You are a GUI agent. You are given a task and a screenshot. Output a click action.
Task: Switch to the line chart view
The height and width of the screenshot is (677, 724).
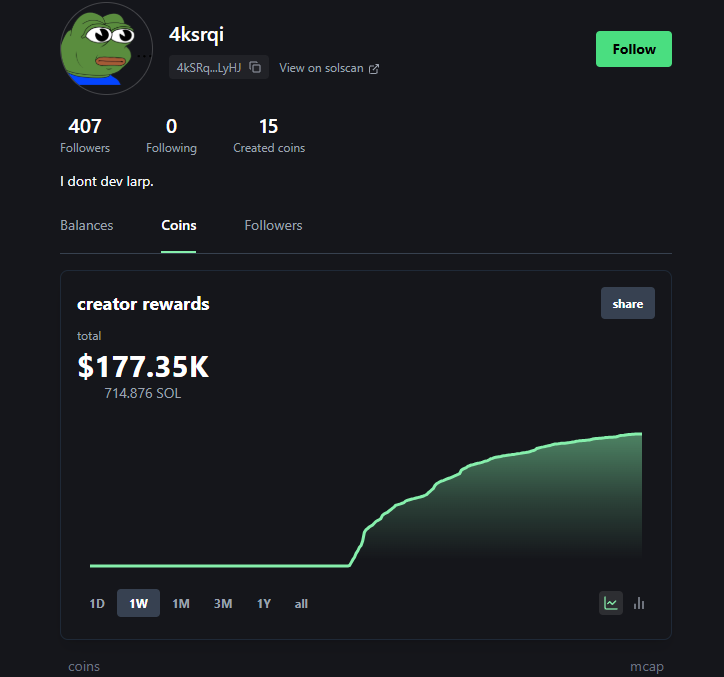(610, 603)
